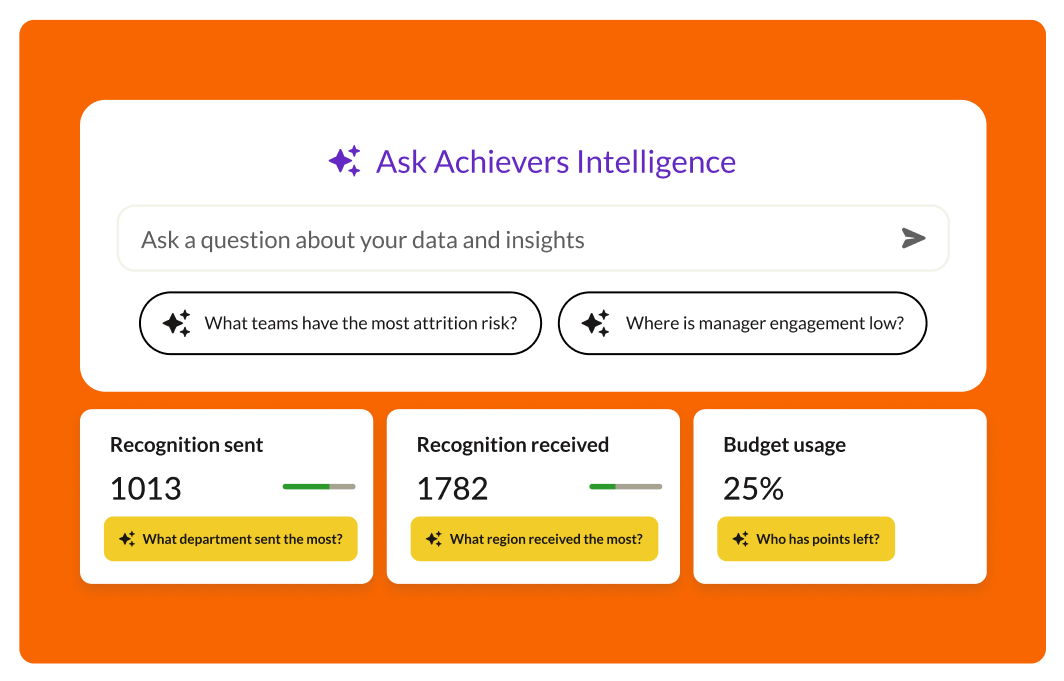Click the question input field to start typing
The height and width of the screenshot is (681, 1064).
point(450,238)
